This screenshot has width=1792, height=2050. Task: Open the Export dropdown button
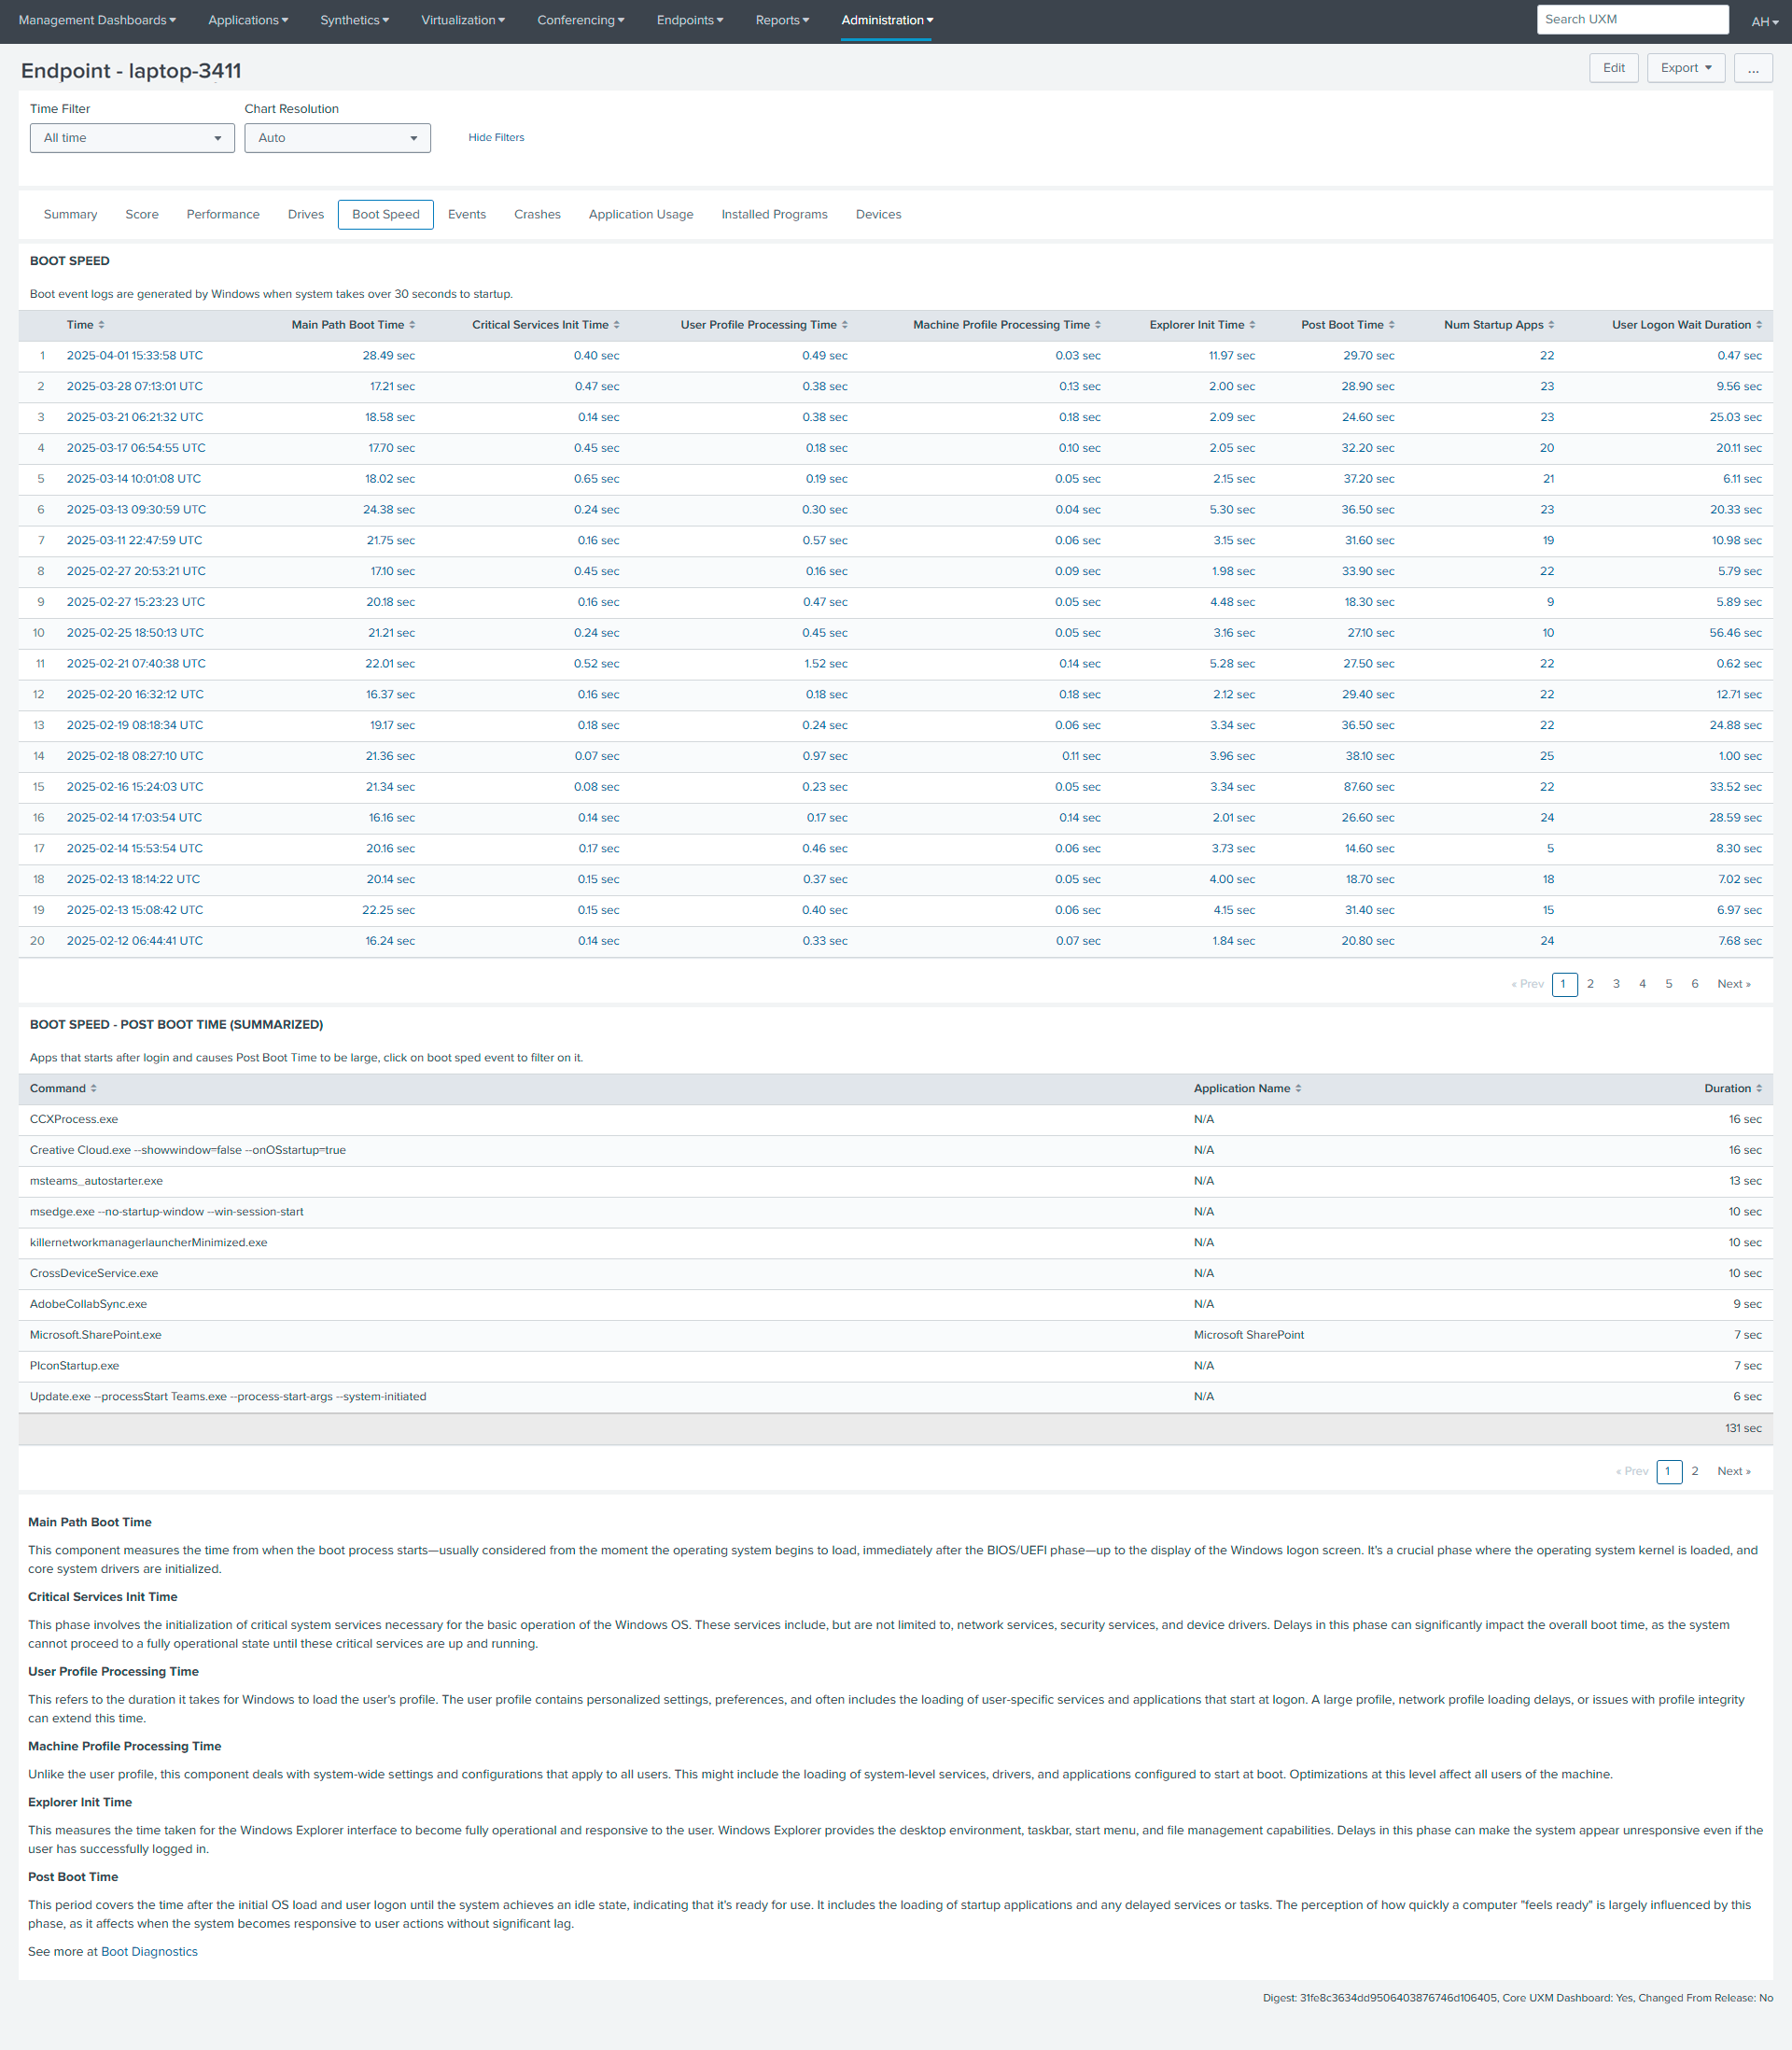[x=1685, y=68]
